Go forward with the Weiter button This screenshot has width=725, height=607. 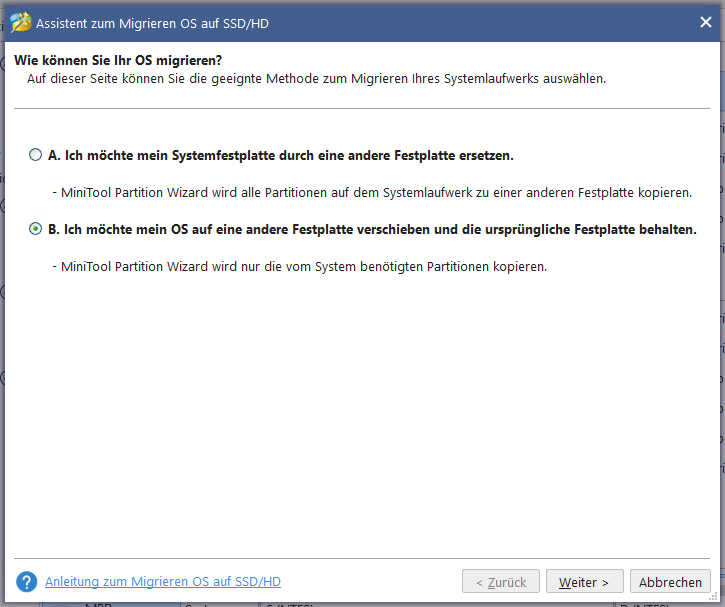point(584,582)
